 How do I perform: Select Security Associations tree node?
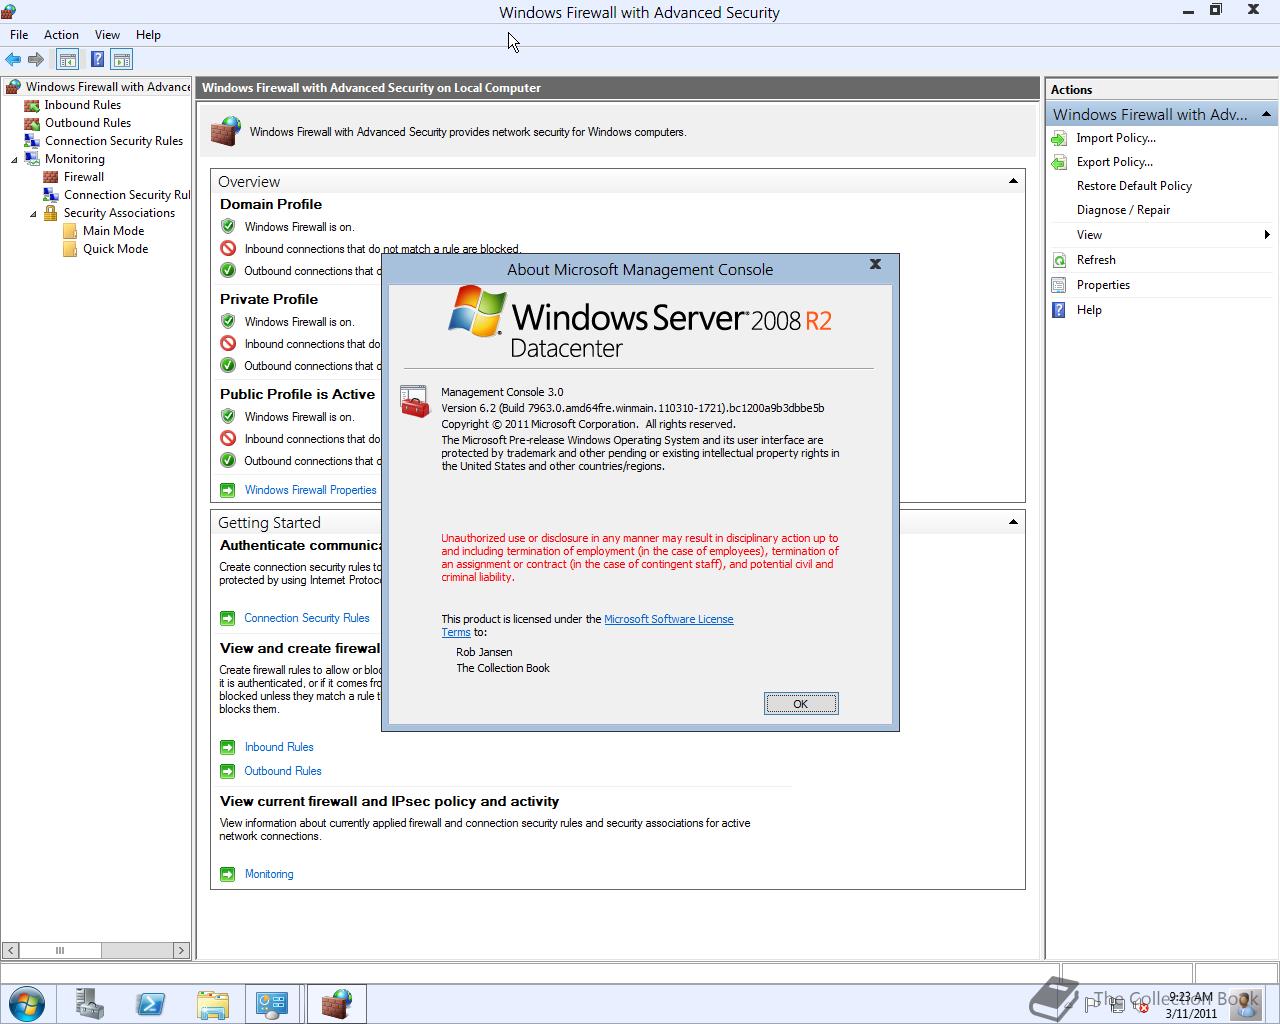119,213
